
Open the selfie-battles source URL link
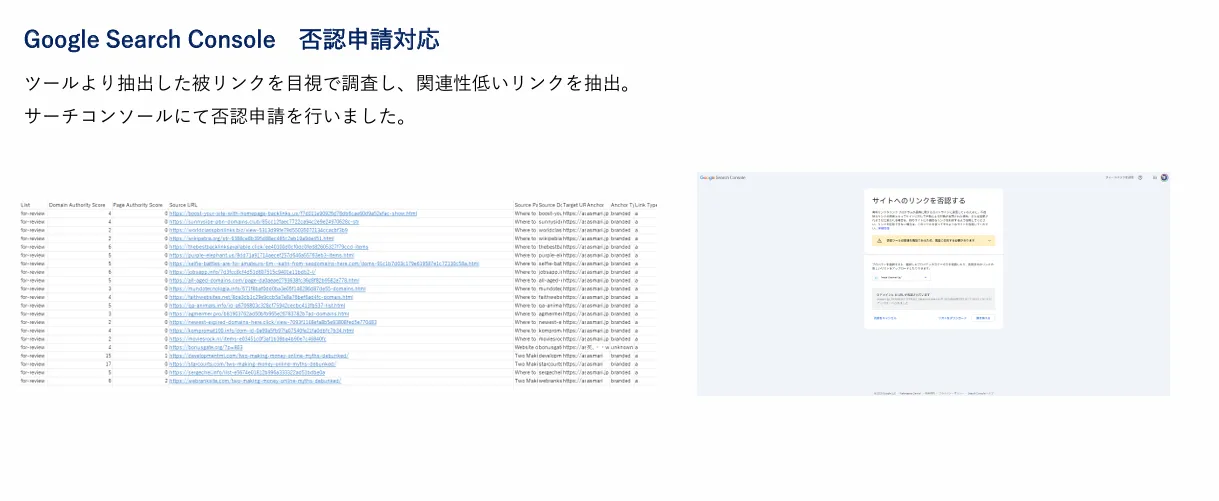tap(324, 263)
